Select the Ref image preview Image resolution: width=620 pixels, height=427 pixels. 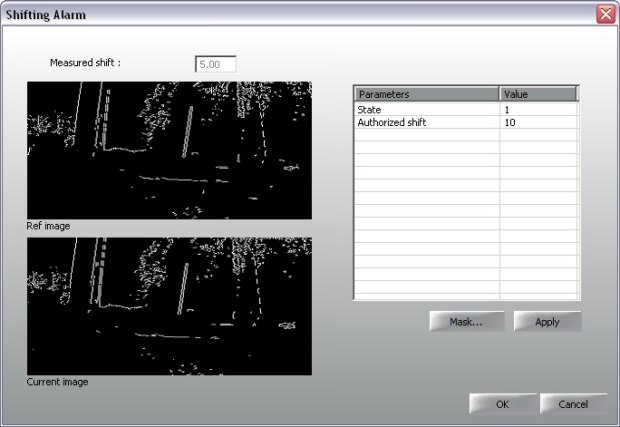click(169, 151)
